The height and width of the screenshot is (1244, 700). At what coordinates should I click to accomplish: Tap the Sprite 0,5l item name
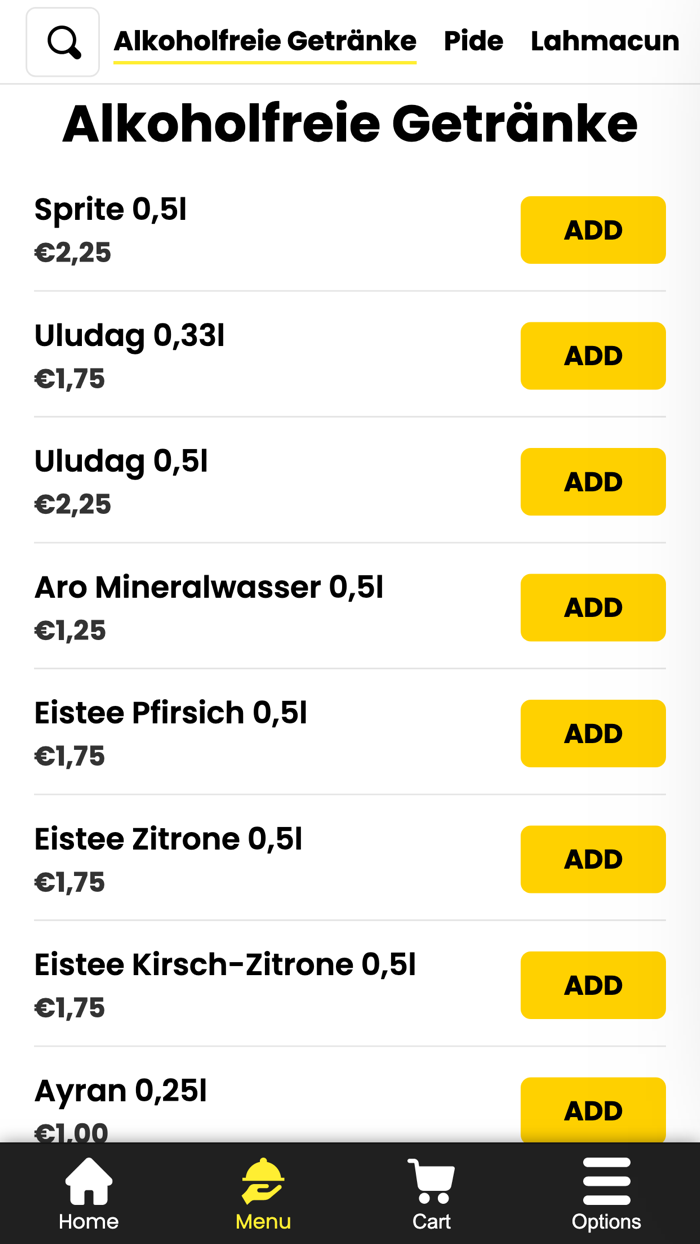point(110,210)
